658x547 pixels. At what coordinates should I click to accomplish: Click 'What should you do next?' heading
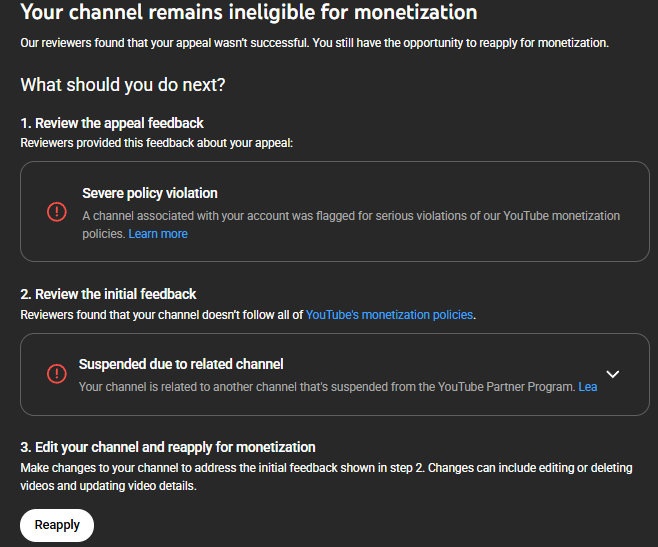(123, 84)
